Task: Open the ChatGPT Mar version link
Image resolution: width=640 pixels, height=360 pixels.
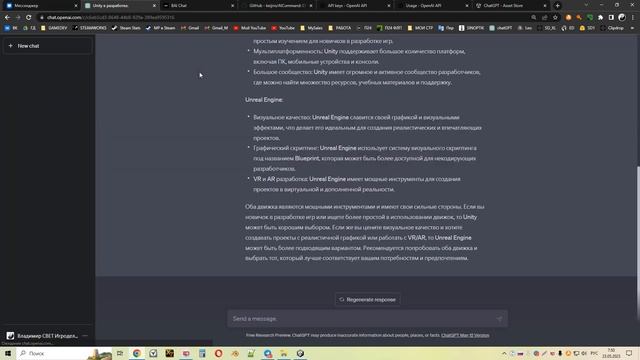Action: [465, 335]
